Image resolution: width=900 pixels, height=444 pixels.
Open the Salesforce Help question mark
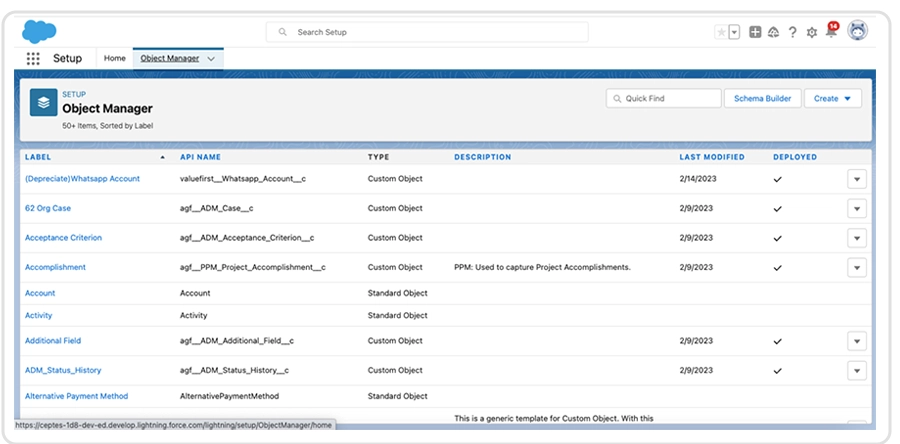tap(792, 32)
